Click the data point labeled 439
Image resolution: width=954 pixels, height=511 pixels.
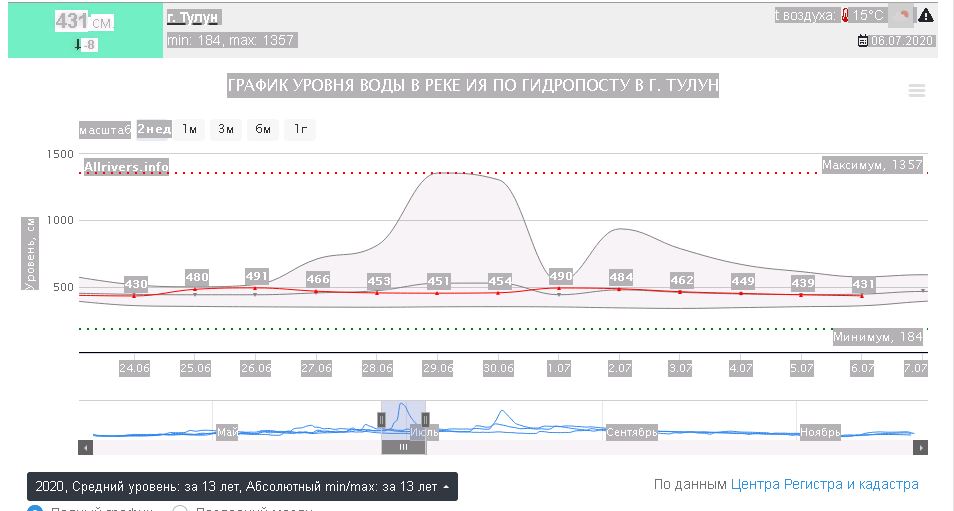click(801, 295)
